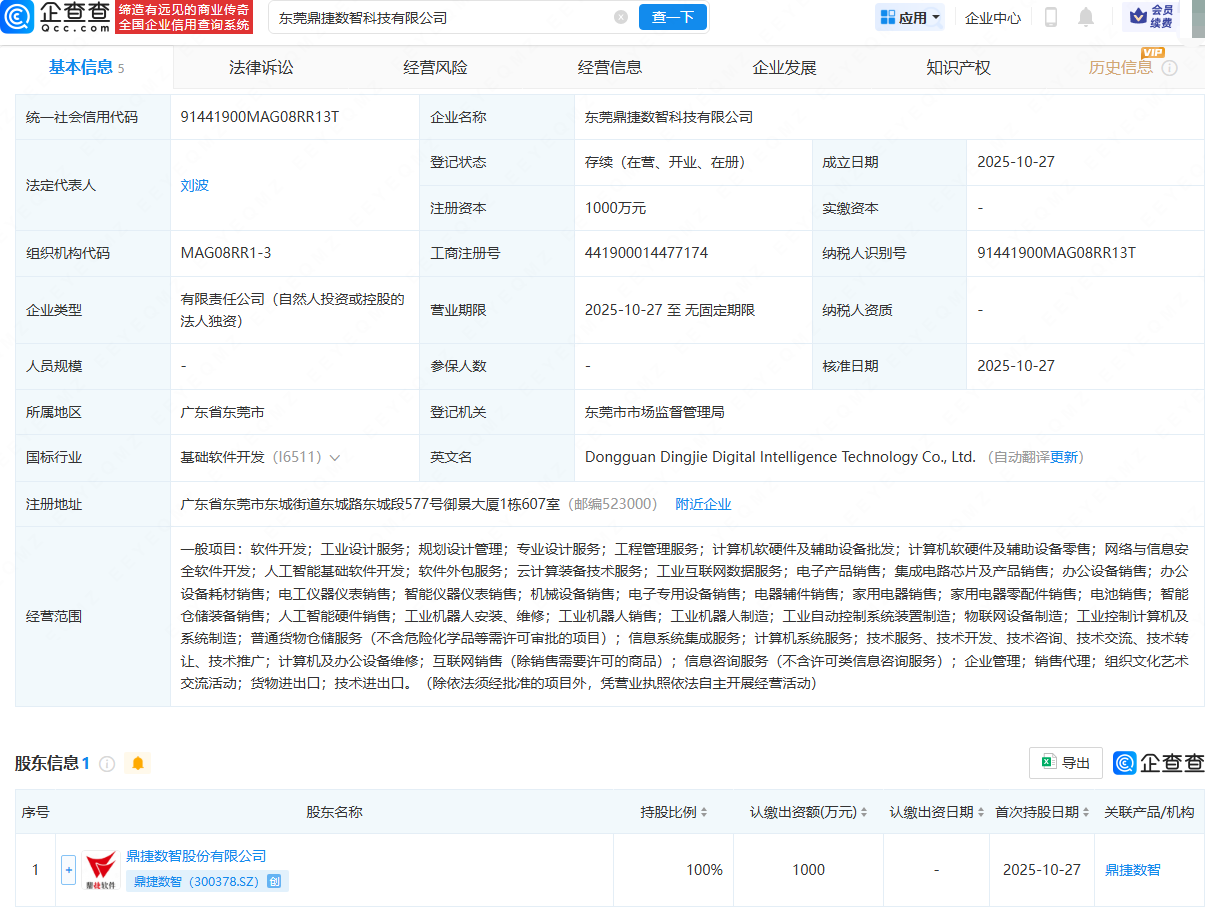The width and height of the screenshot is (1205, 907).
Task: Click the info icon next to 股东信息
Action: click(109, 762)
